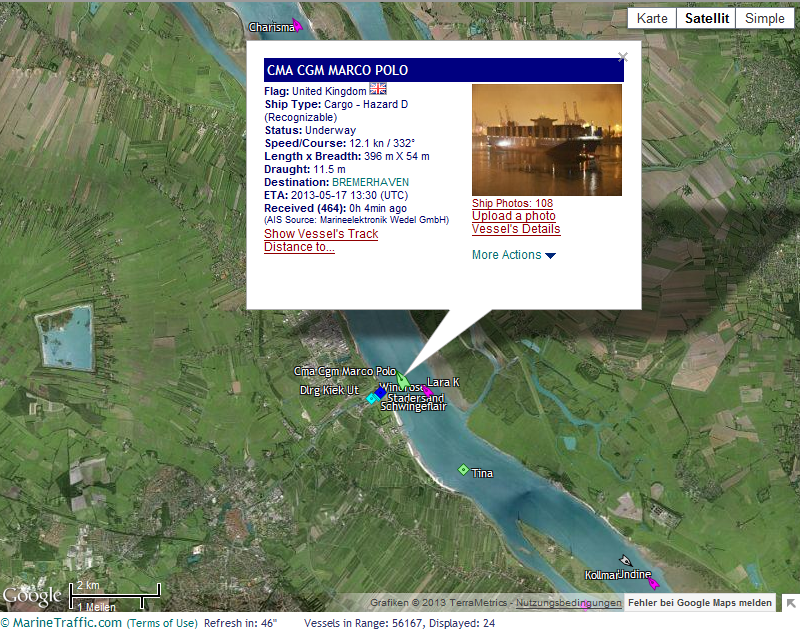Click the grey Kollmar vessel icon
This screenshot has width=800, height=641.
[625, 563]
